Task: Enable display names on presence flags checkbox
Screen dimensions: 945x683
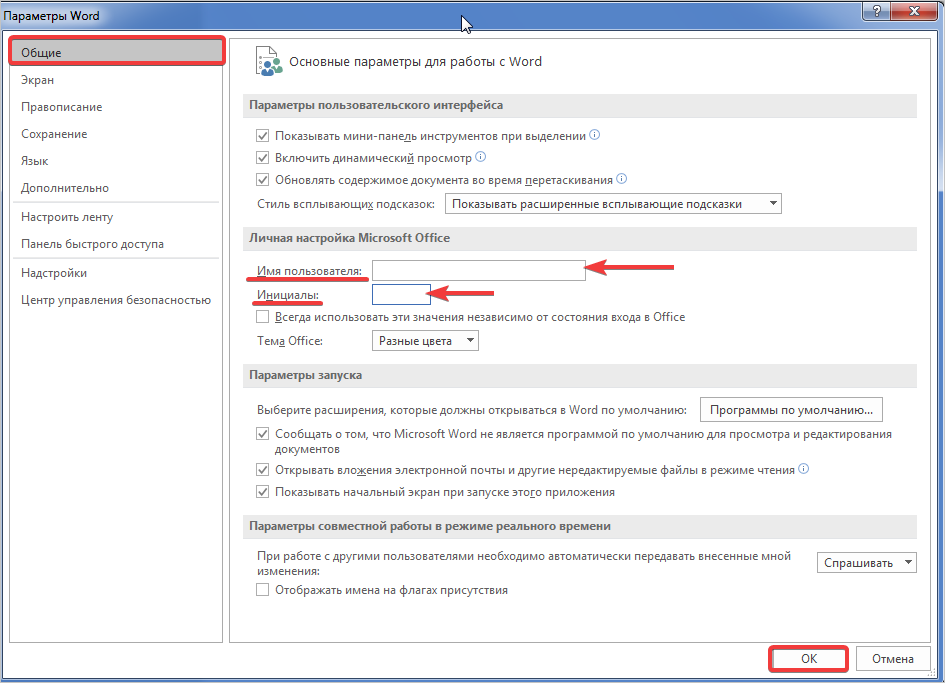Action: pos(263,590)
